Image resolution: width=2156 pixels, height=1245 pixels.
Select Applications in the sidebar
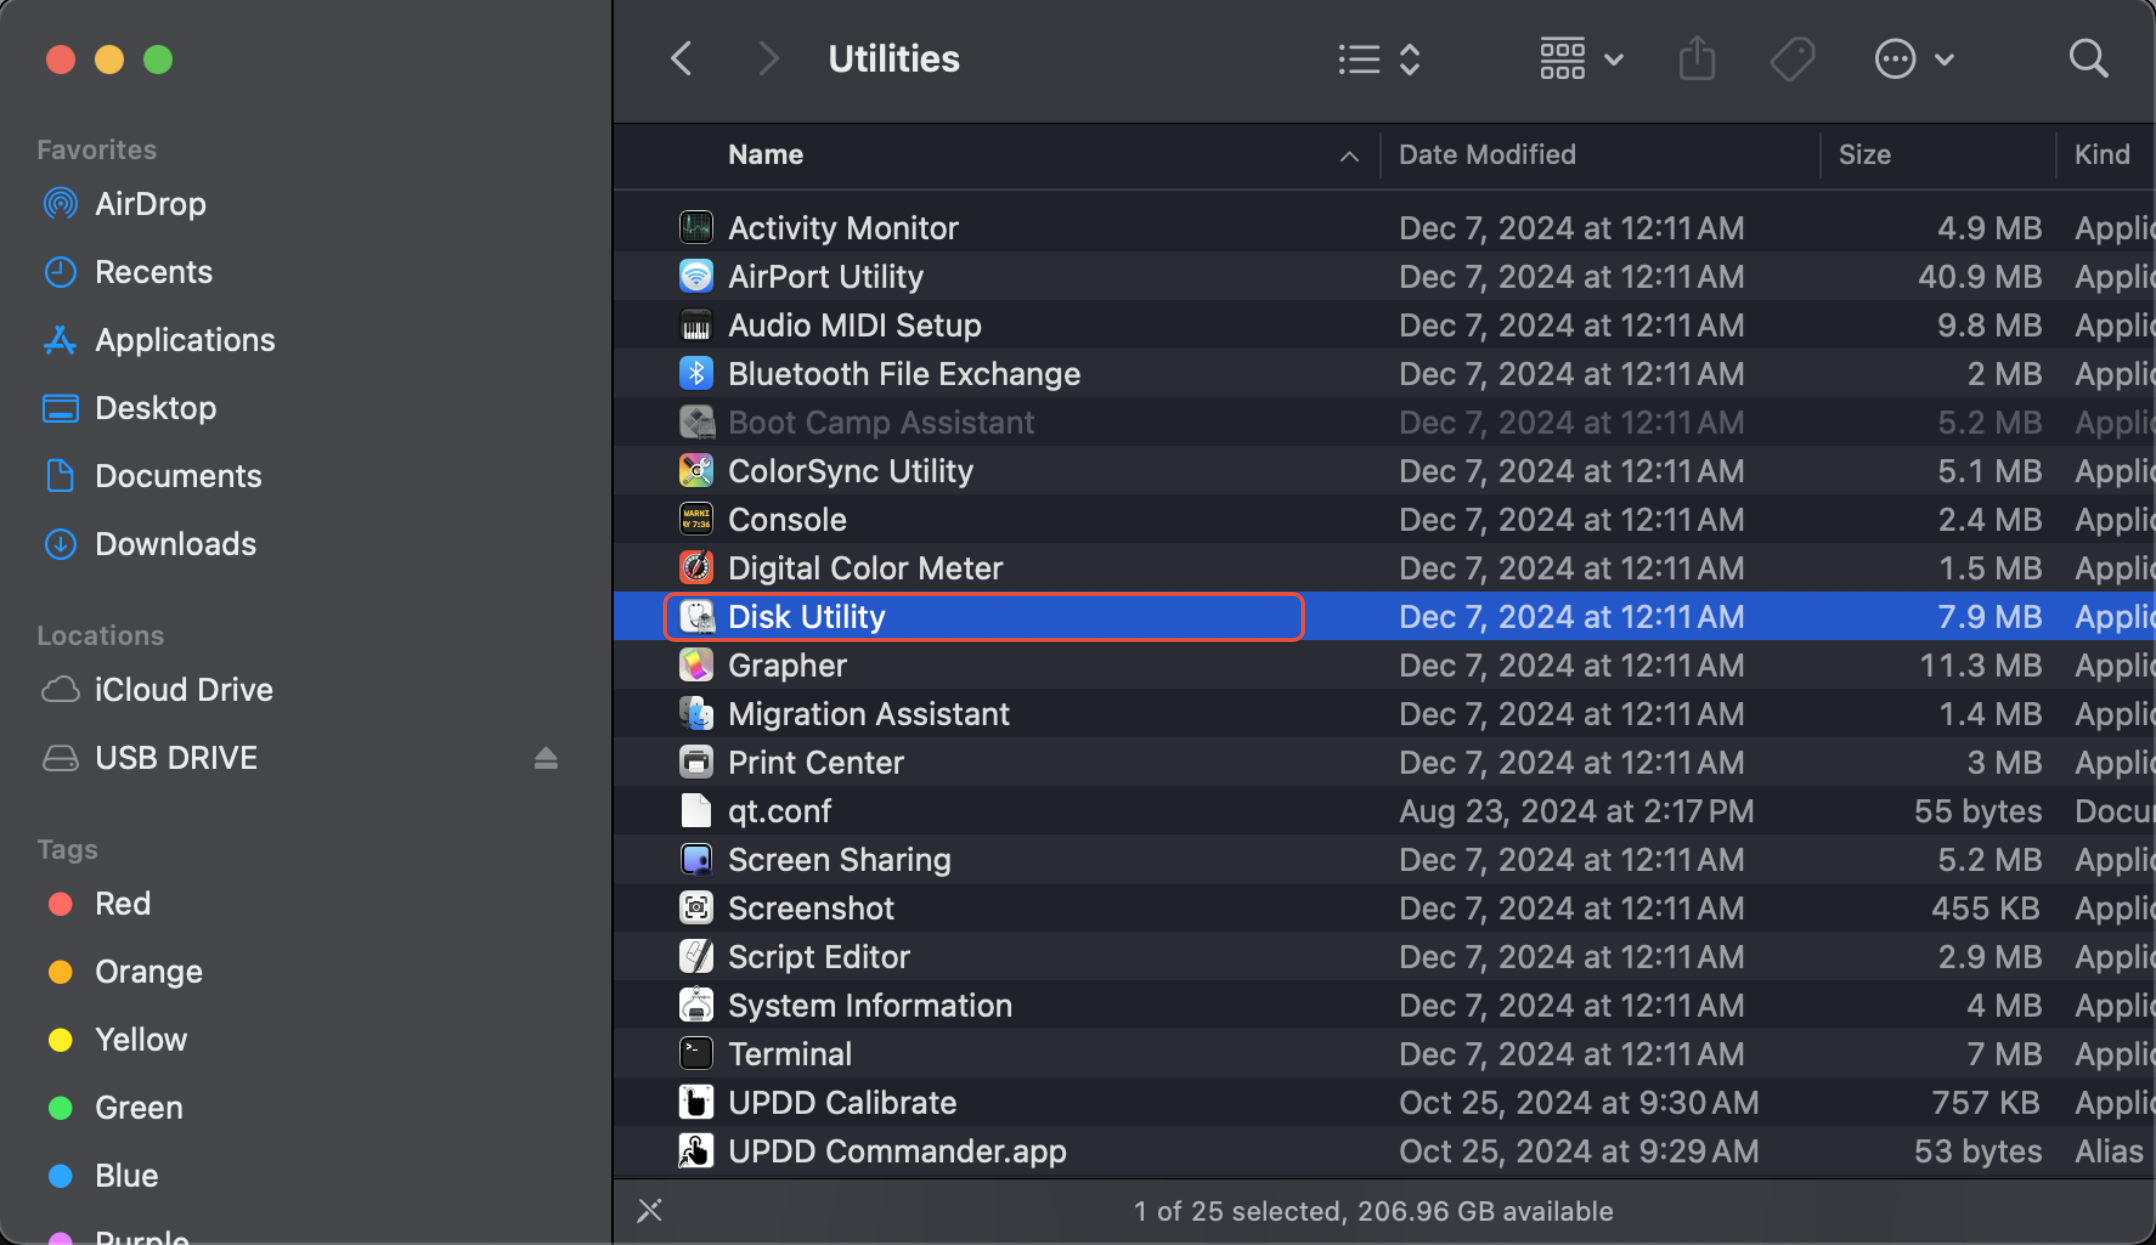click(x=184, y=340)
